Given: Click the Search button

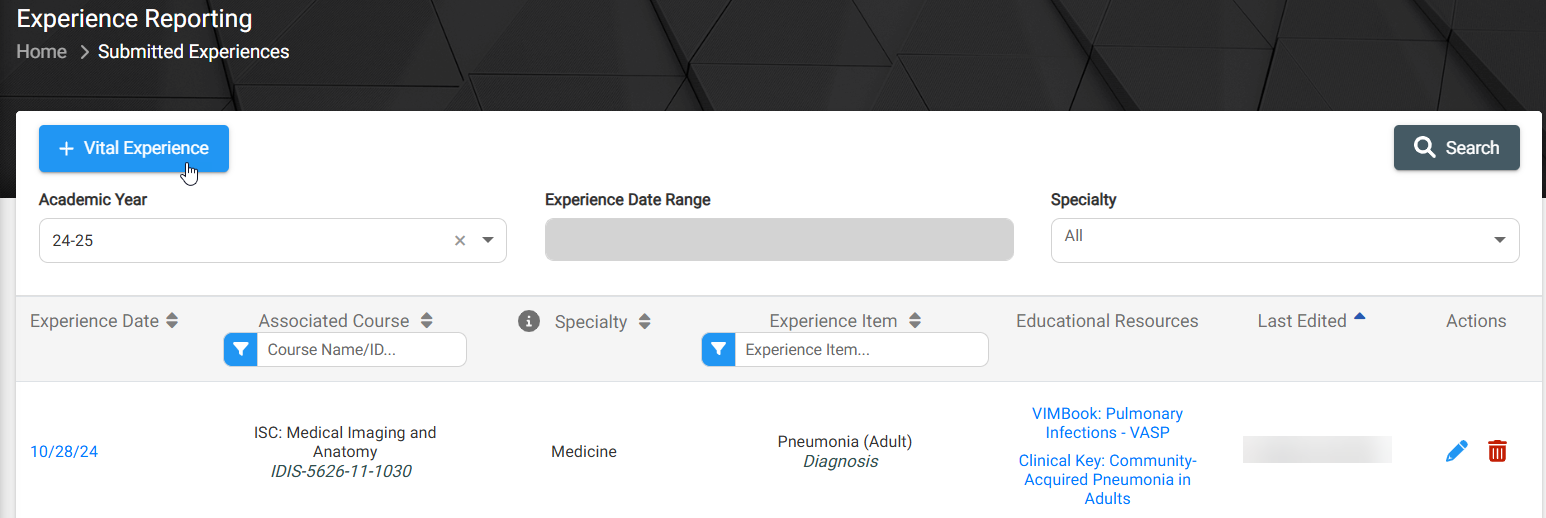Looking at the screenshot, I should pyautogui.click(x=1457, y=148).
